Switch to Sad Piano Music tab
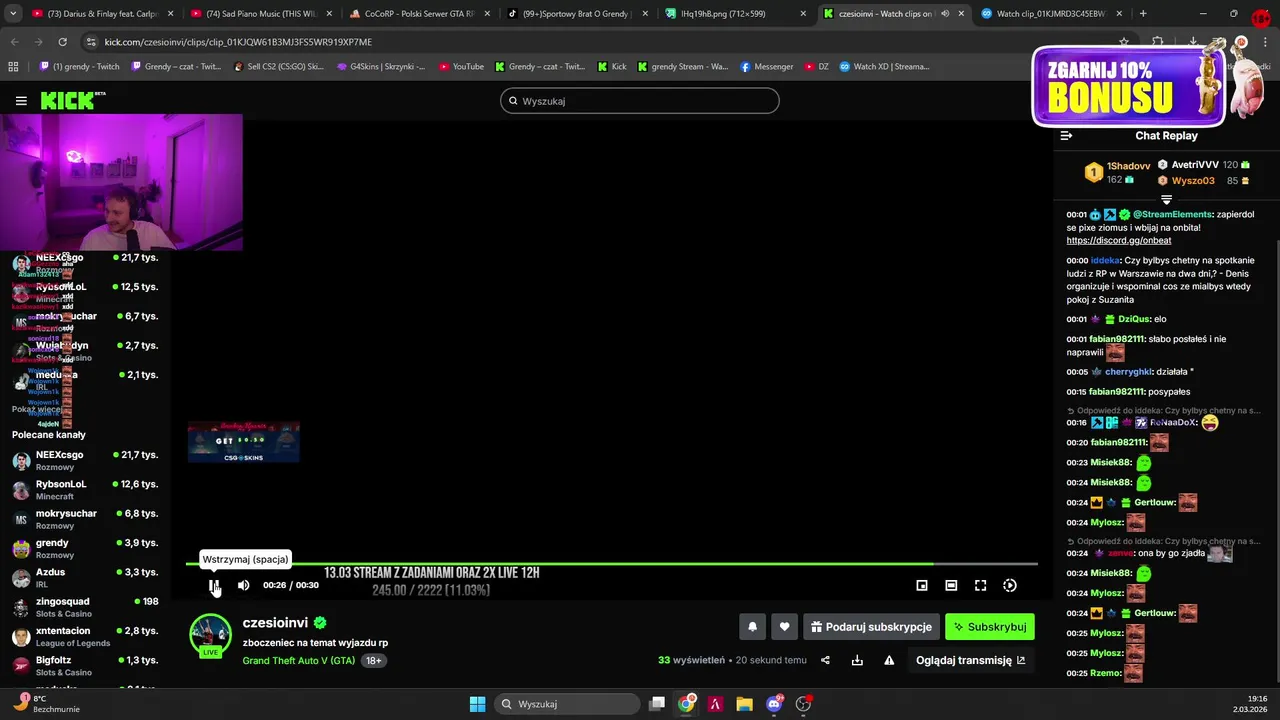Viewport: 1280px width, 720px height. click(x=260, y=14)
